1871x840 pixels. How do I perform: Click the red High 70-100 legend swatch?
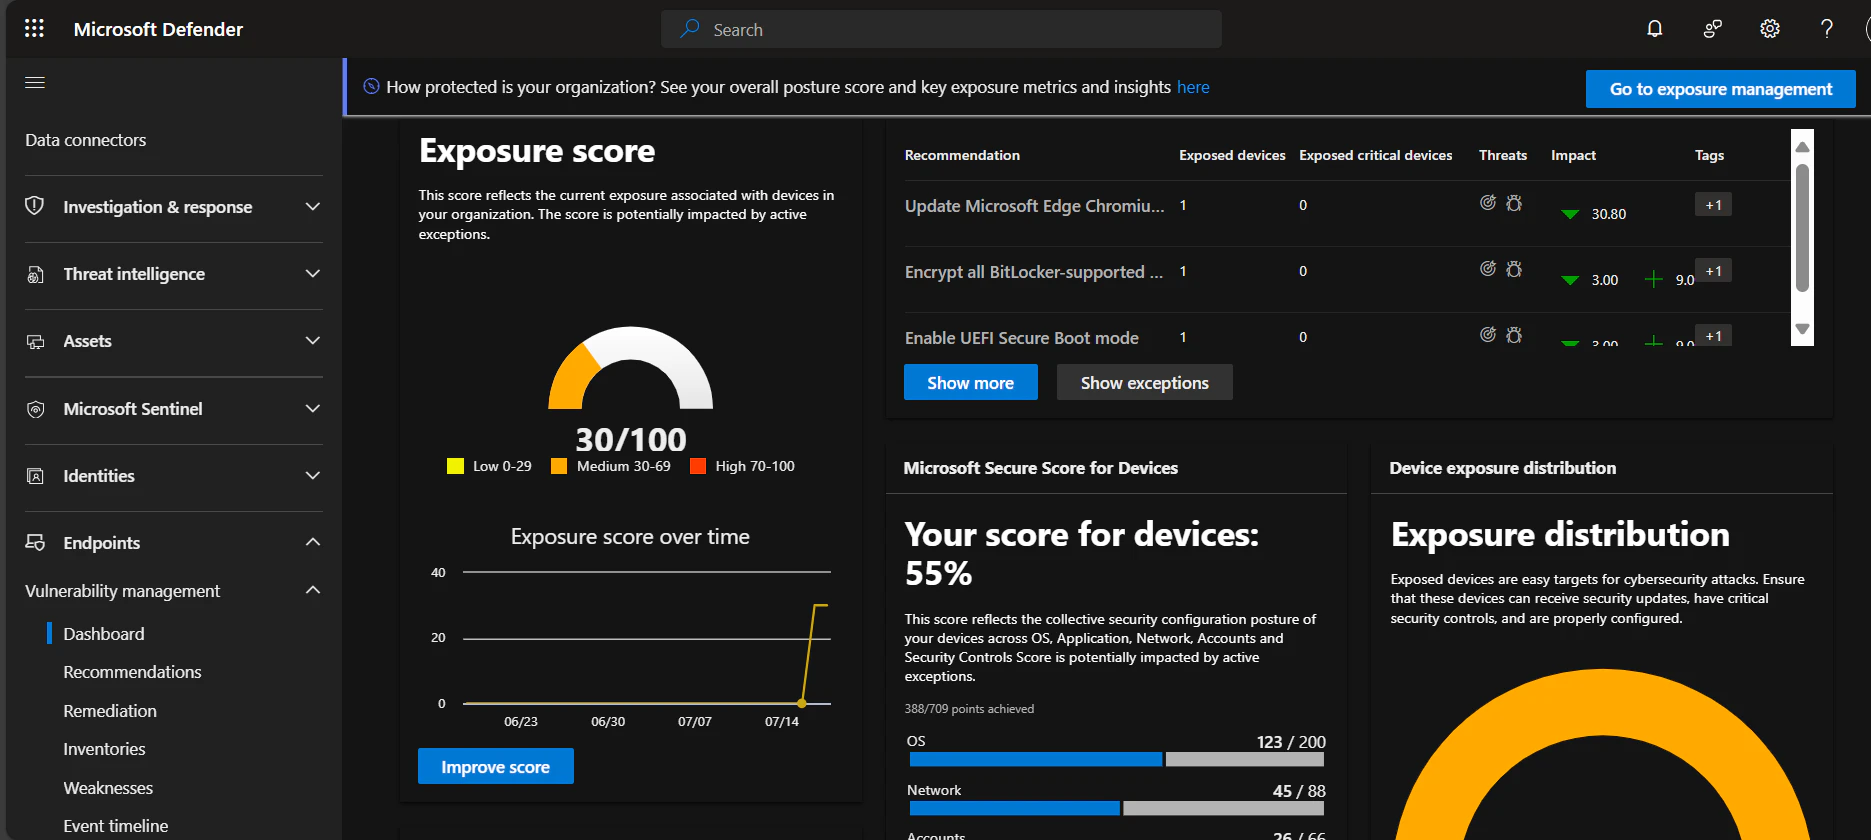[698, 466]
